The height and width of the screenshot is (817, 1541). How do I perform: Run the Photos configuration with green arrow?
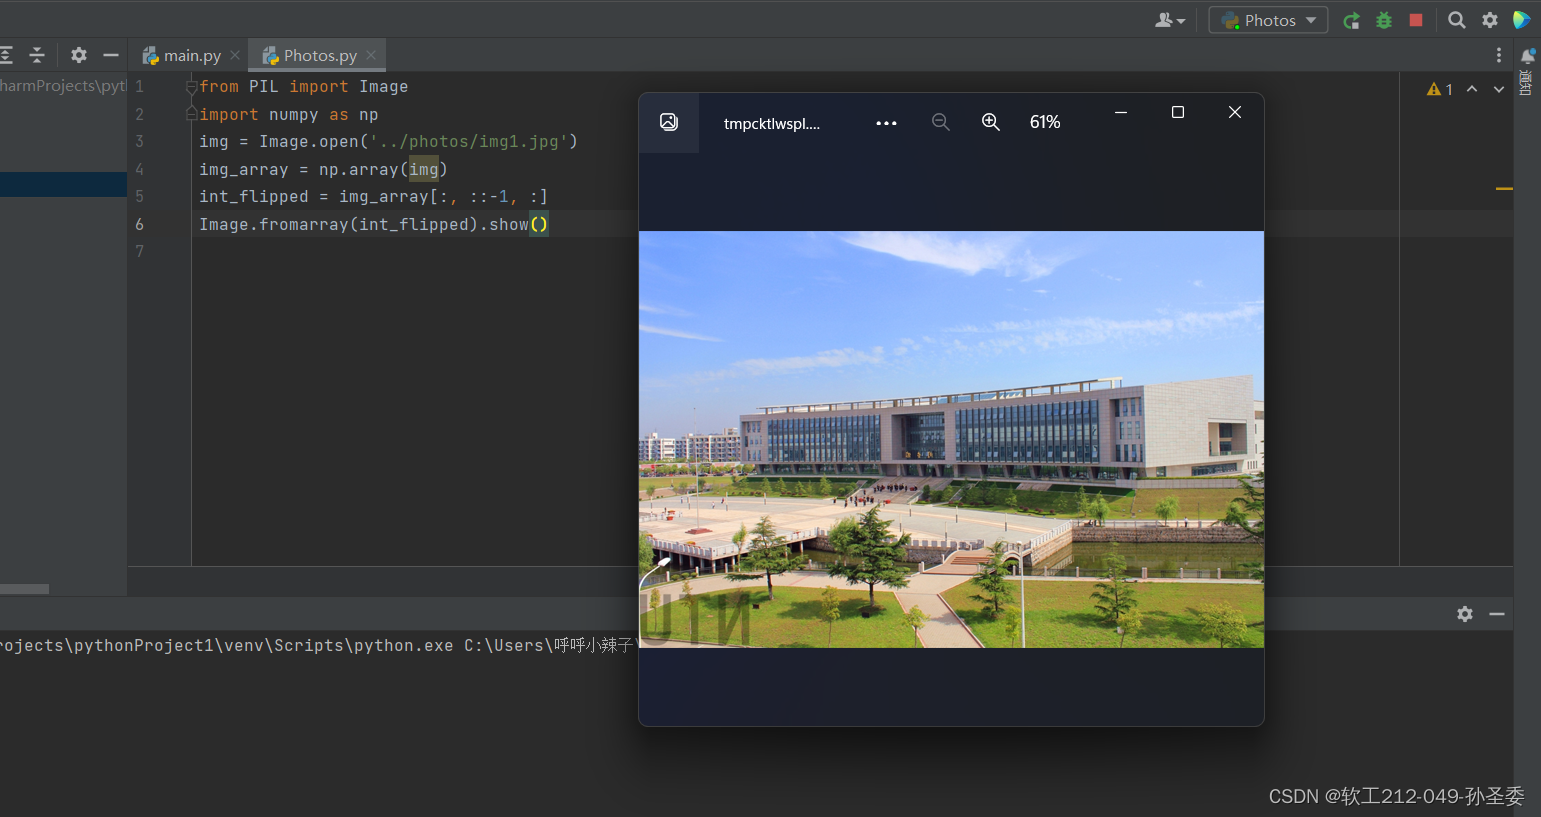pos(1351,19)
